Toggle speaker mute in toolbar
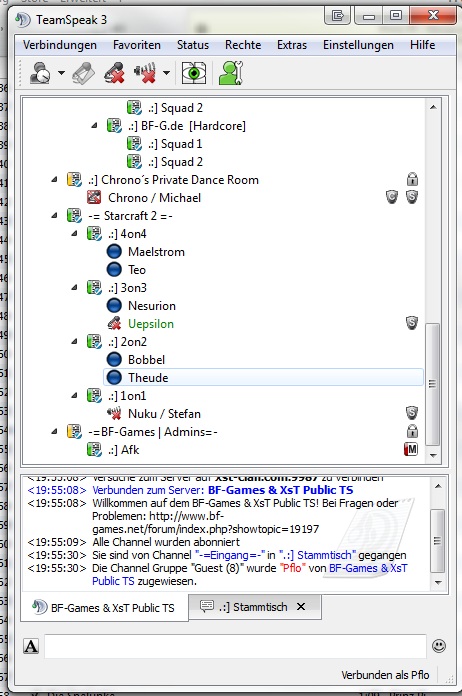The image size is (462, 696). [x=145, y=73]
